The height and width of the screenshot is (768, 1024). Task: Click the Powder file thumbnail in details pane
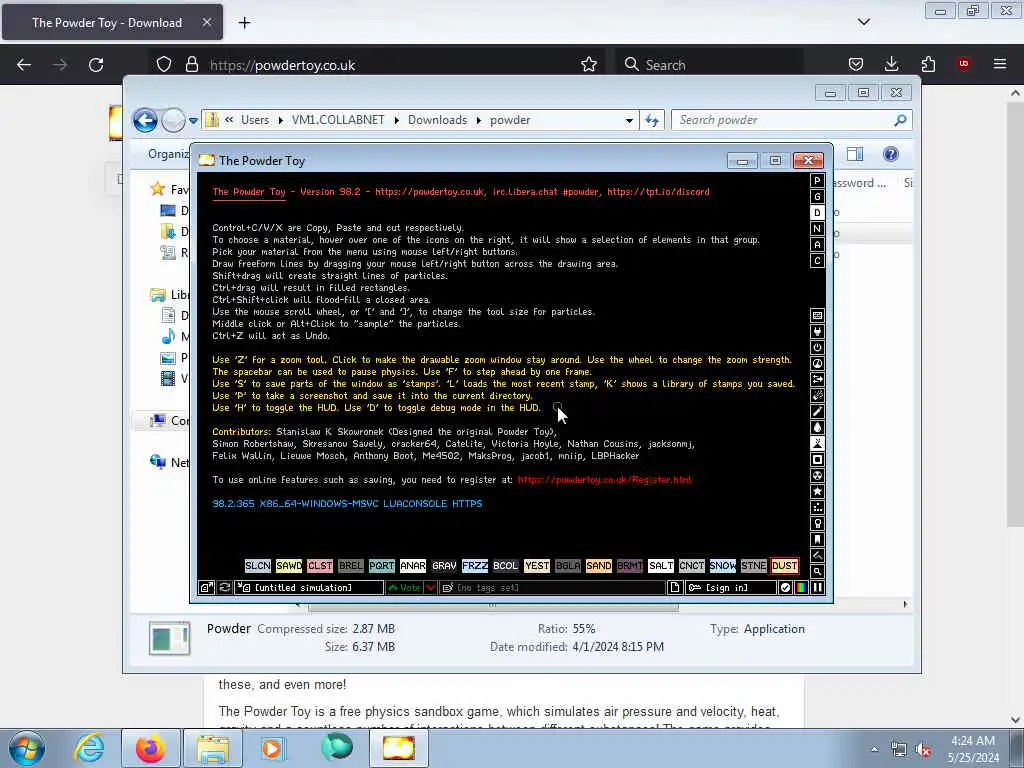coord(169,638)
